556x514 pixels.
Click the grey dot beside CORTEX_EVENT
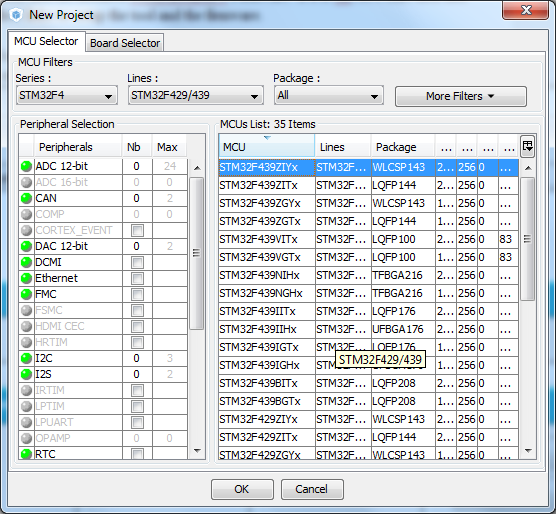(x=26, y=230)
